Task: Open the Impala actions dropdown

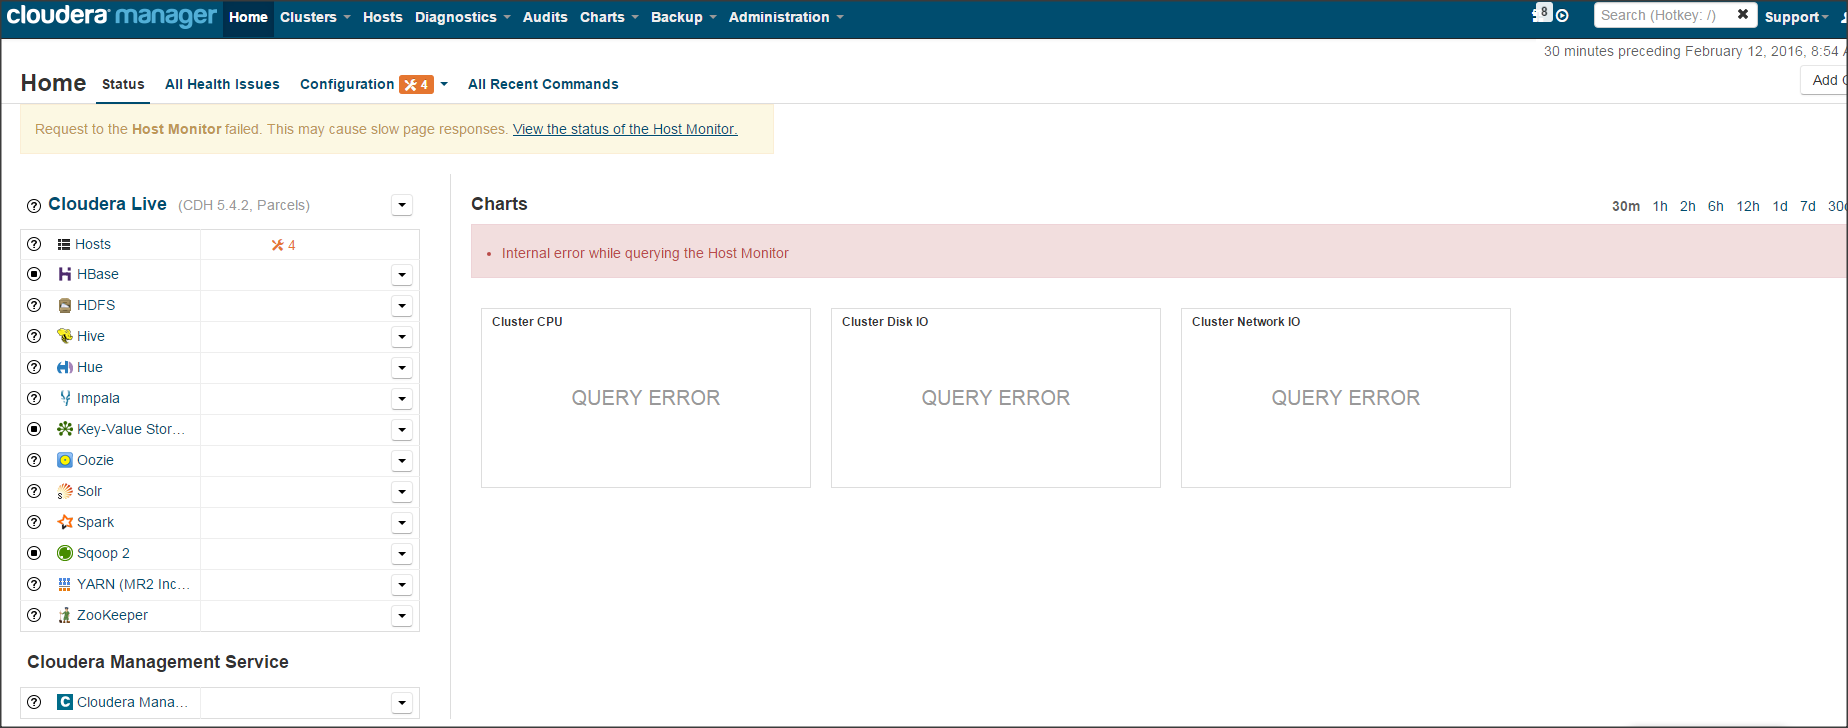Action: [x=402, y=399]
